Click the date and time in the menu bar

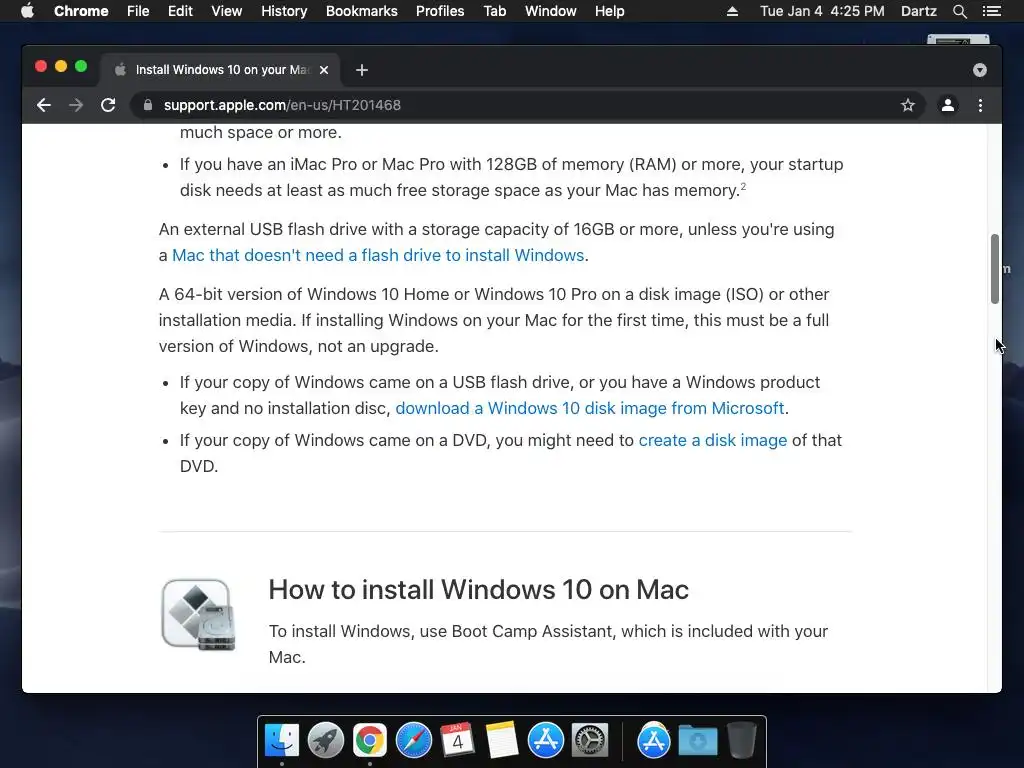pyautogui.click(x=822, y=11)
